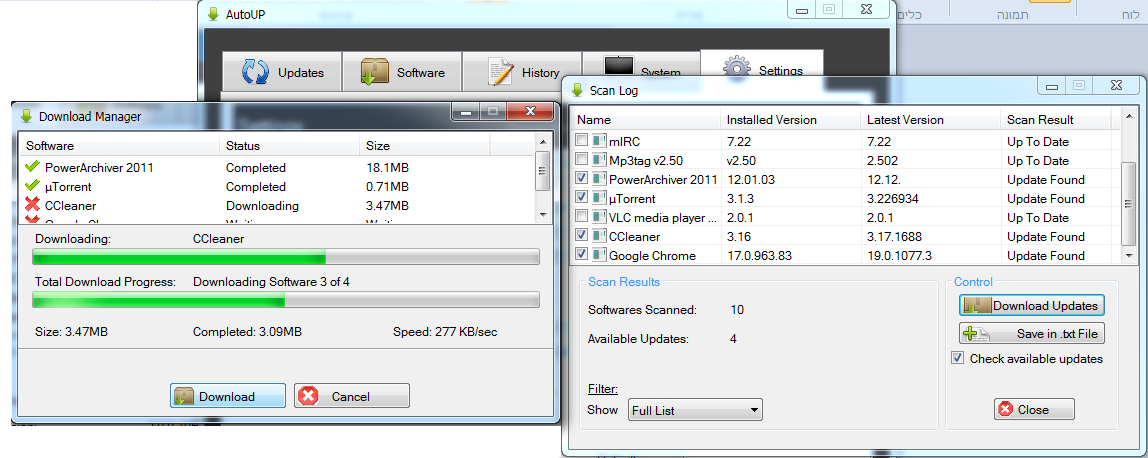This screenshot has height=458, width=1148.
Task: Uncheck the CCleaner checkbox in Scan Log
Action: click(x=581, y=236)
